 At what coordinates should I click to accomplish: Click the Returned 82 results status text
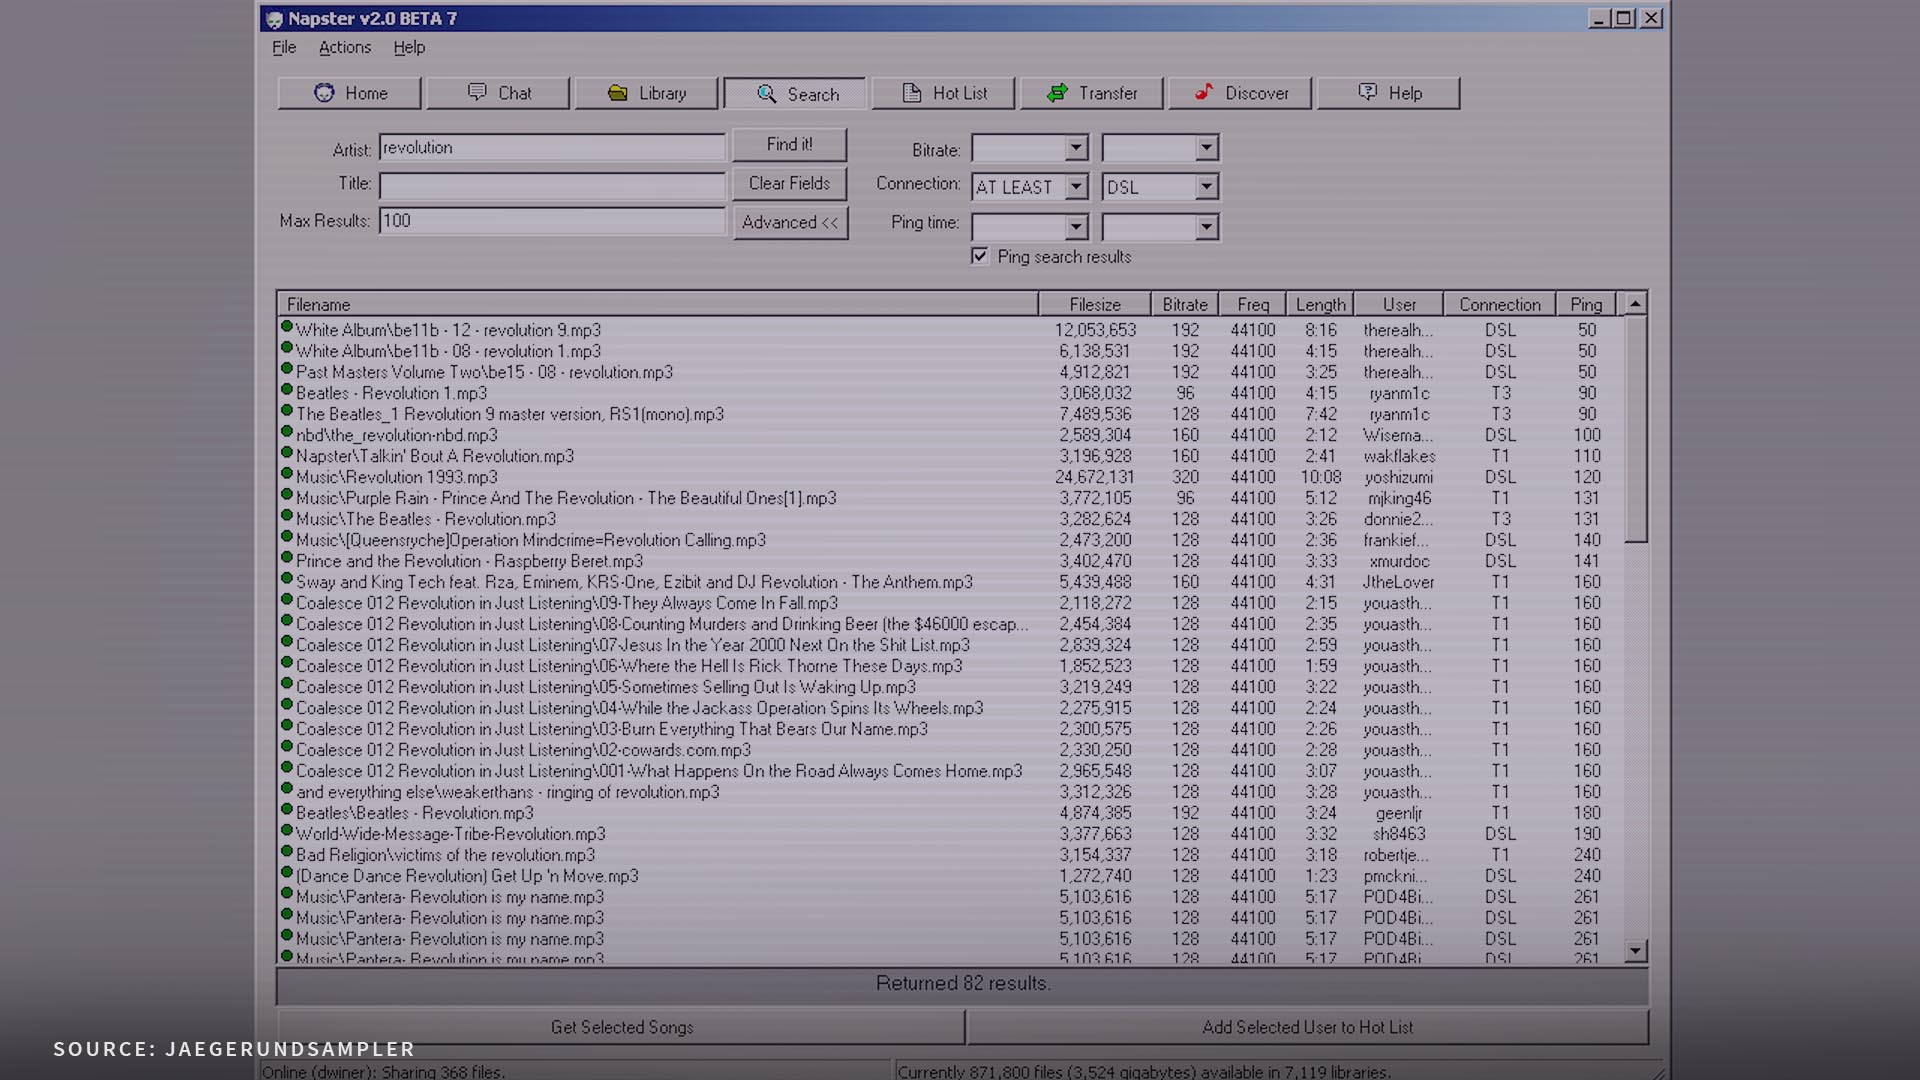963,983
